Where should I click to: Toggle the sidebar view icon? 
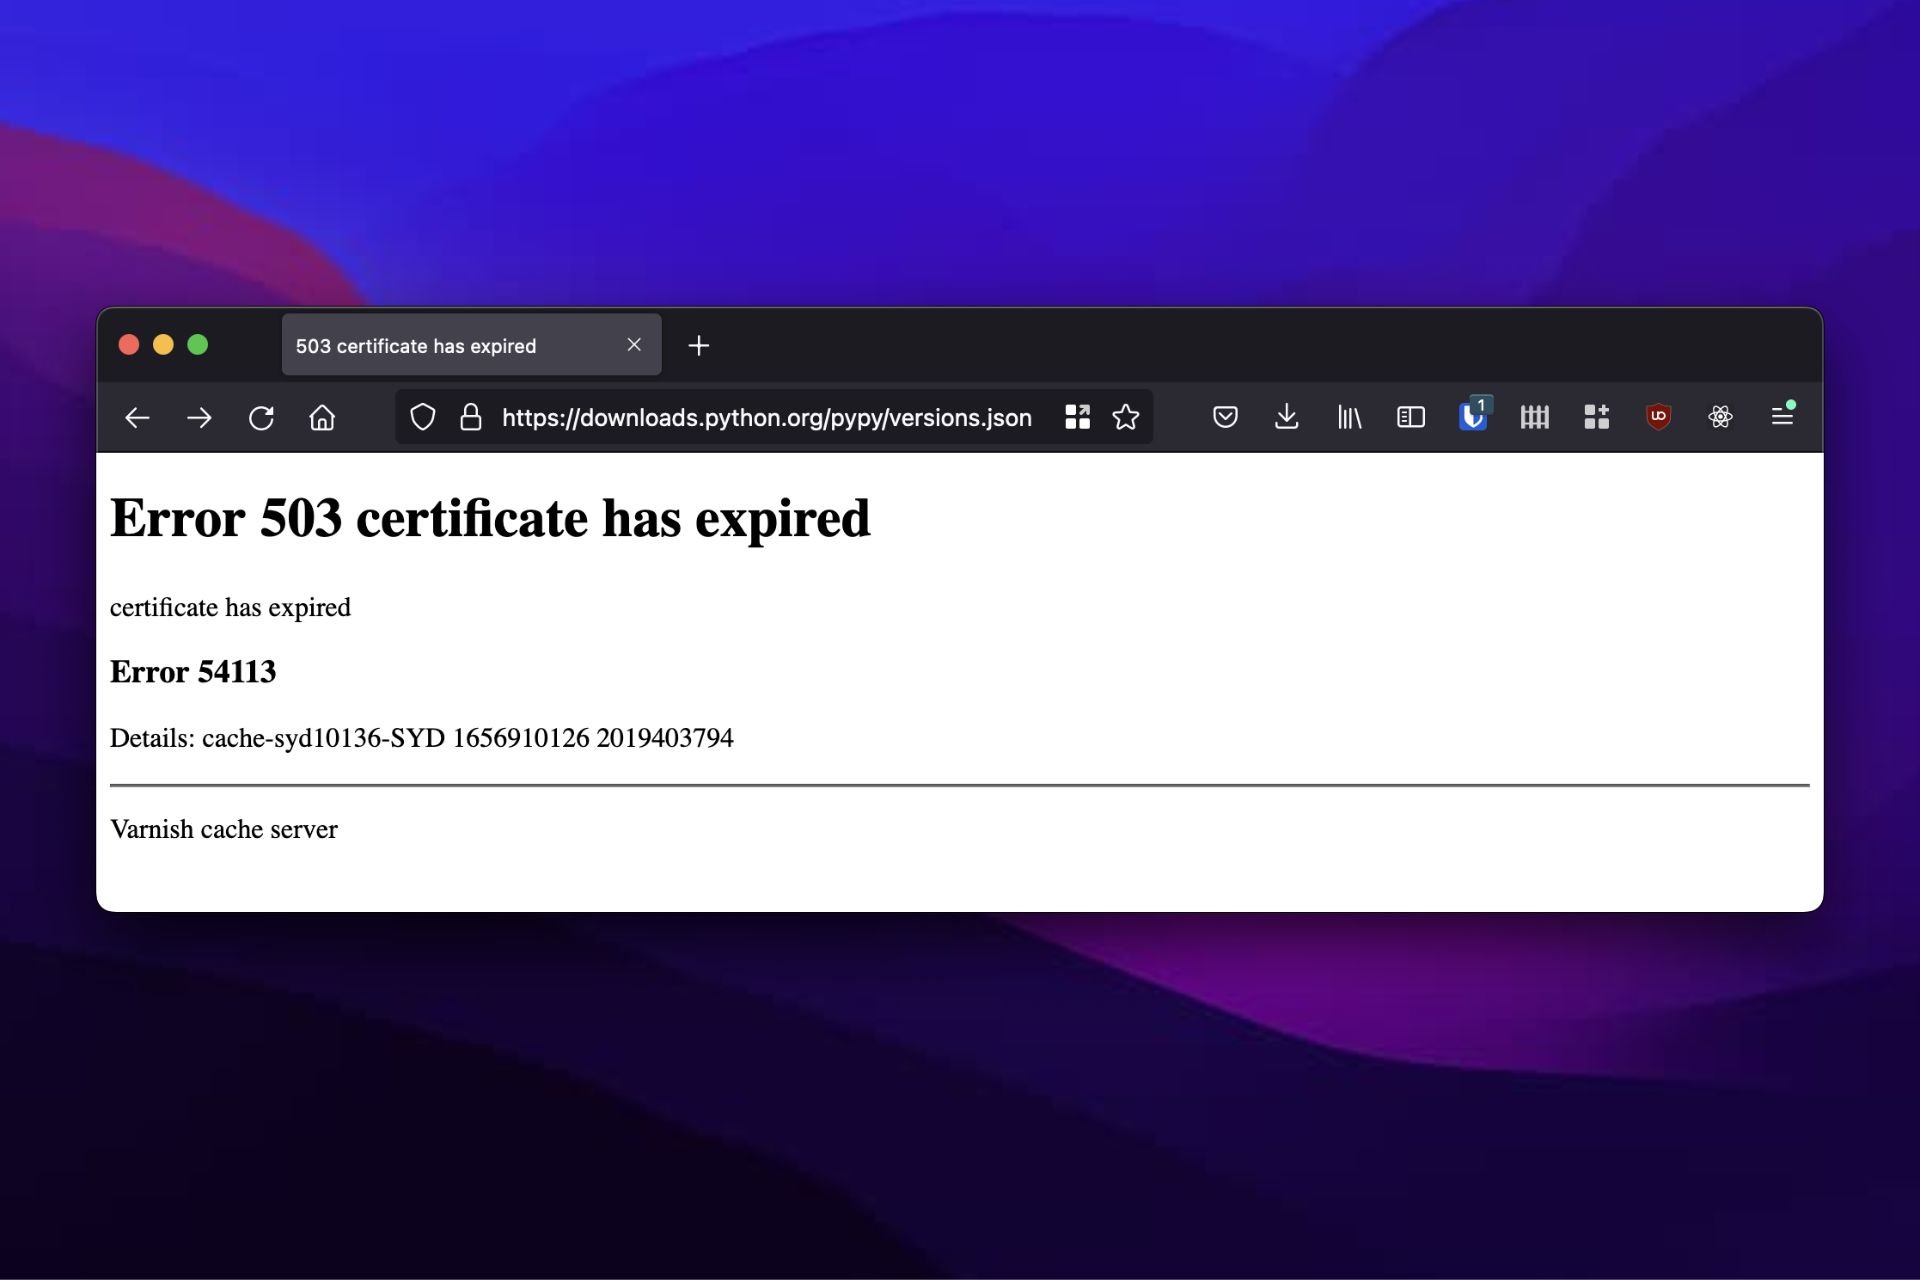[x=1411, y=417]
